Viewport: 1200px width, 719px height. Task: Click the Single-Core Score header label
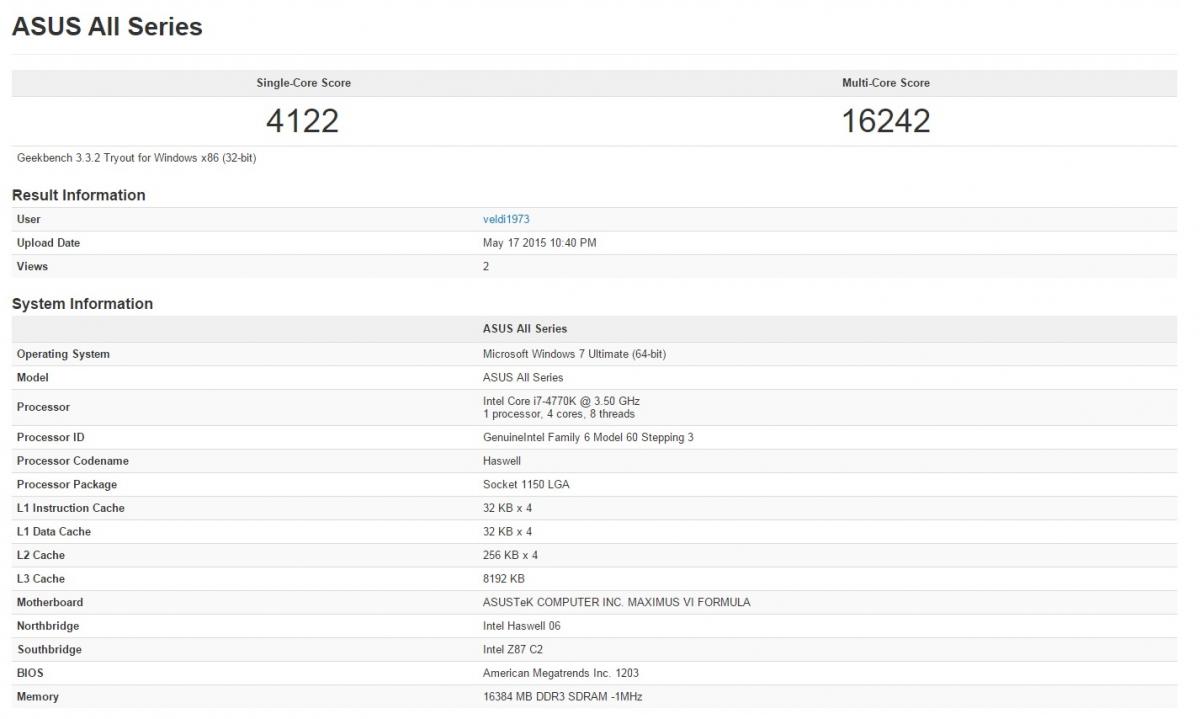click(304, 83)
